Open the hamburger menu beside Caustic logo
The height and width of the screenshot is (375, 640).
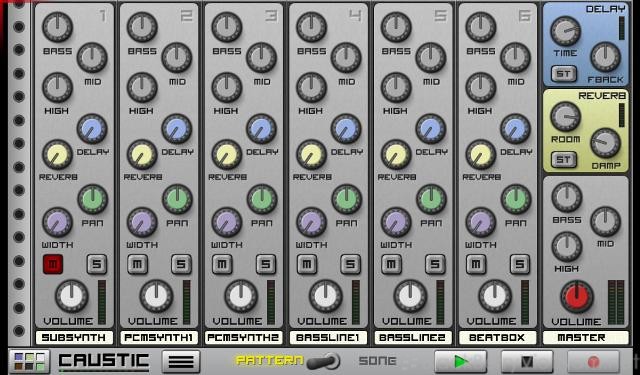pos(181,361)
